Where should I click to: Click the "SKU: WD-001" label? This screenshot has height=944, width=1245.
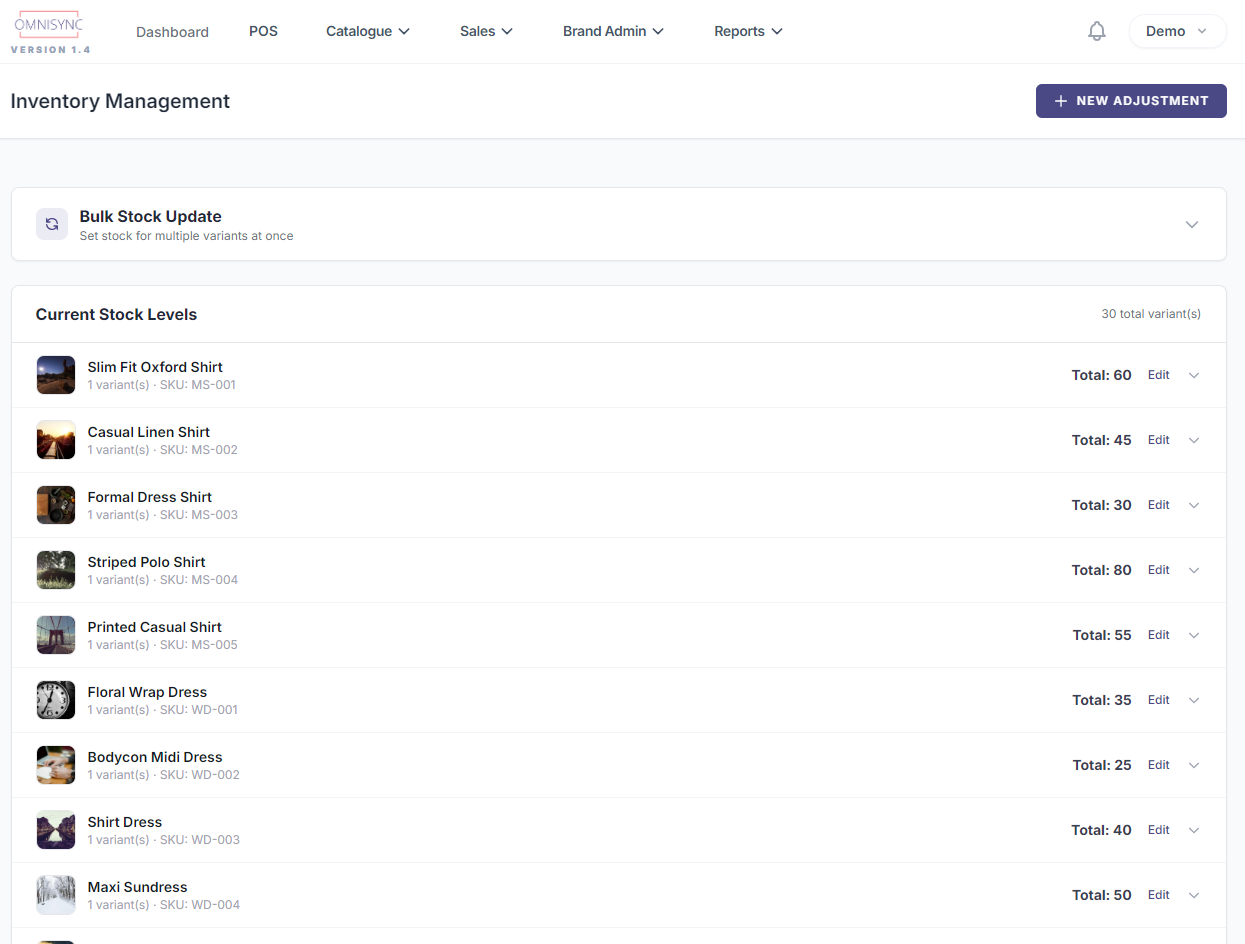pyautogui.click(x=199, y=710)
